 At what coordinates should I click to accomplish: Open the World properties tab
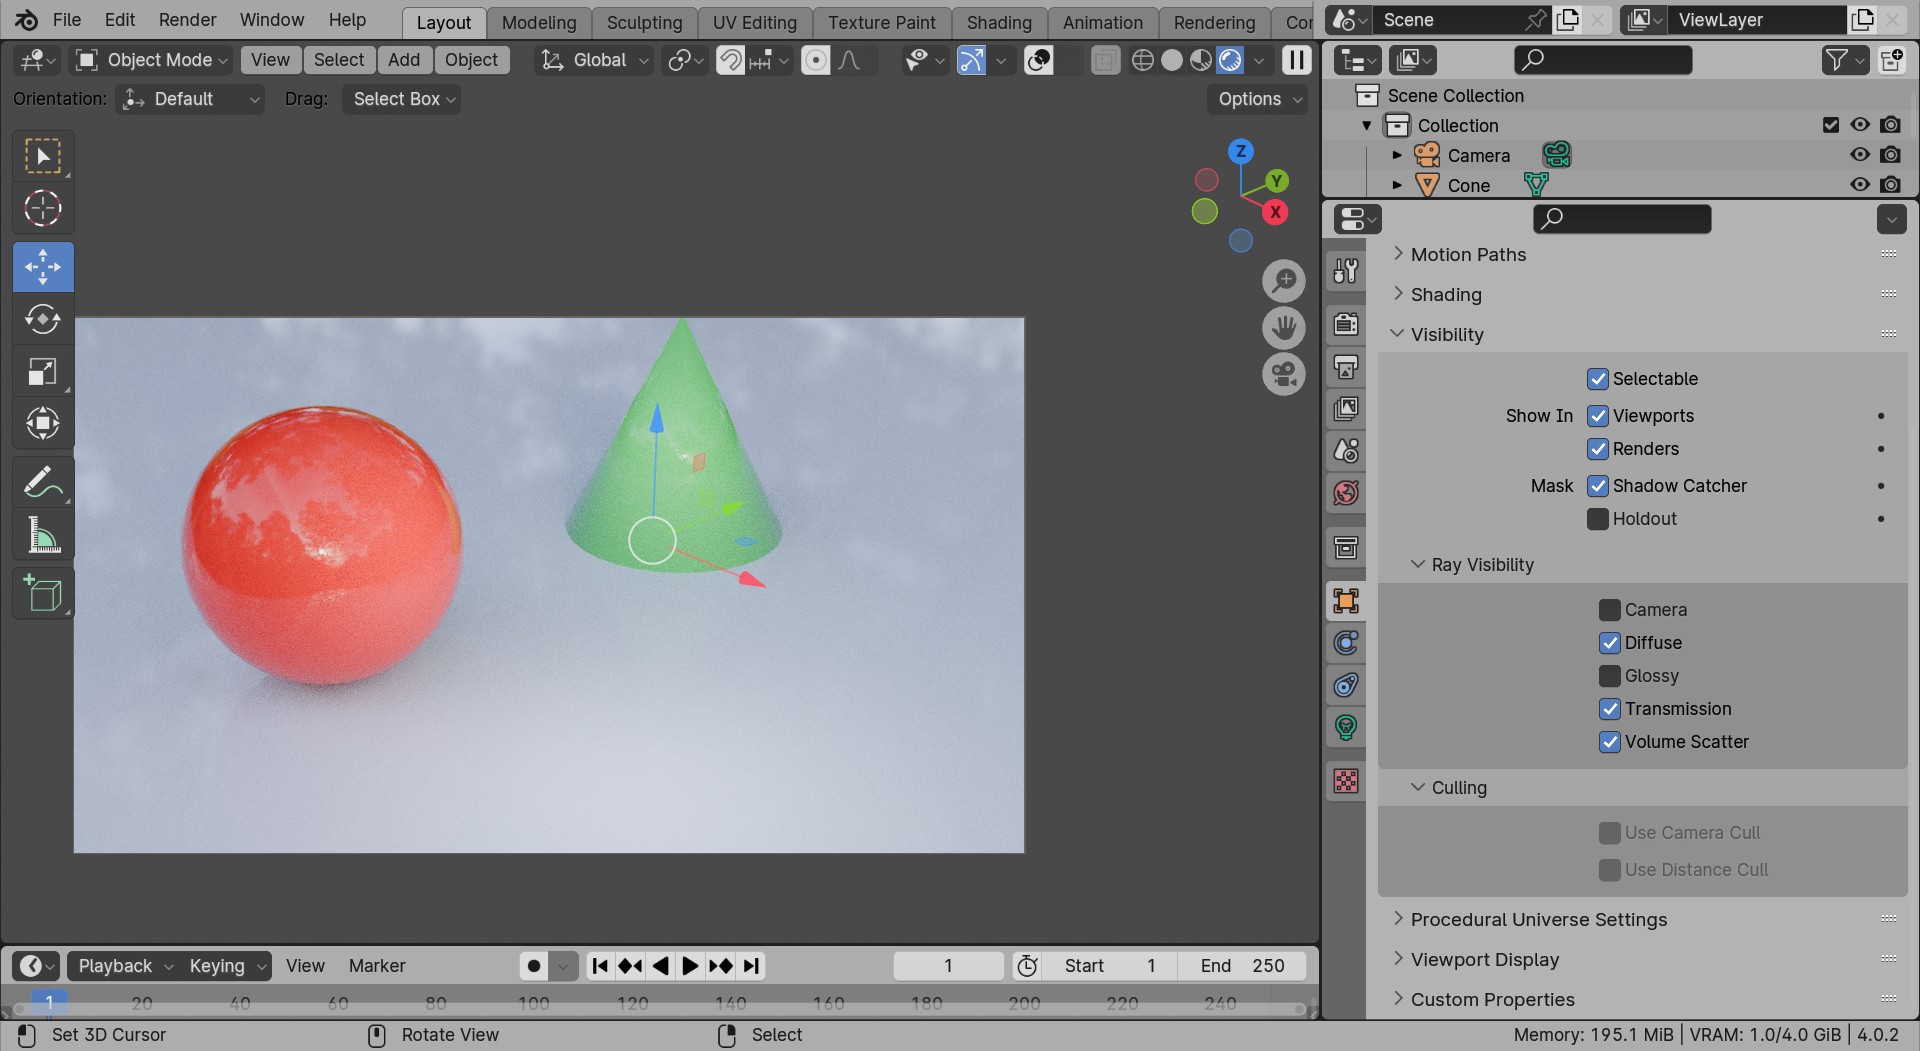1346,492
